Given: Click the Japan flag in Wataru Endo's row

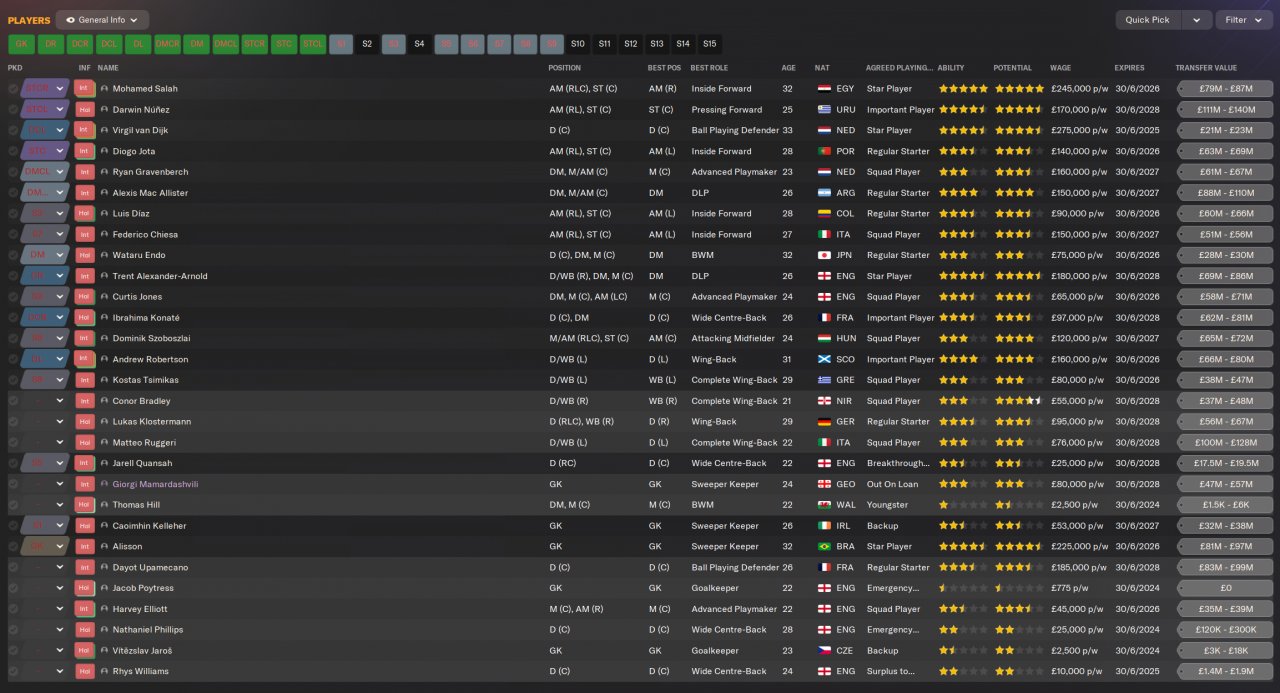Looking at the screenshot, I should tap(824, 255).
